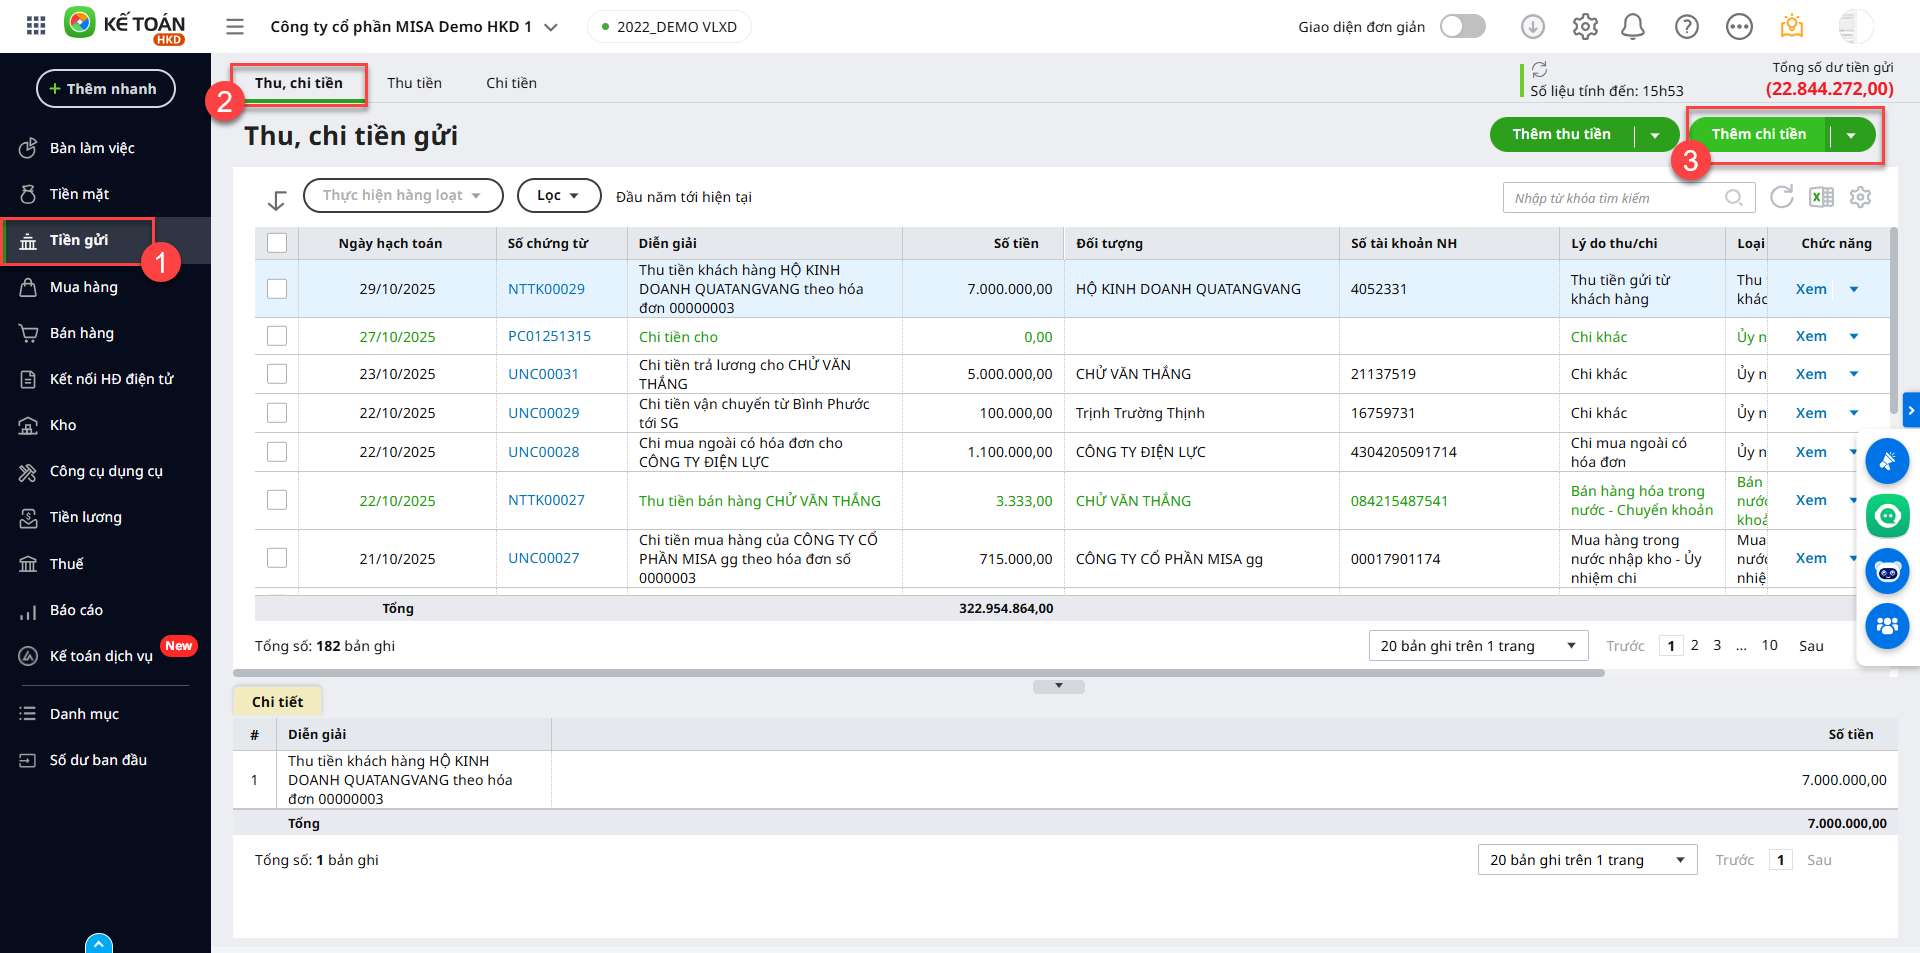Open the 20 bản ghi trên 1 trang page-size dropdown
The width and height of the screenshot is (1920, 953).
tap(1477, 646)
